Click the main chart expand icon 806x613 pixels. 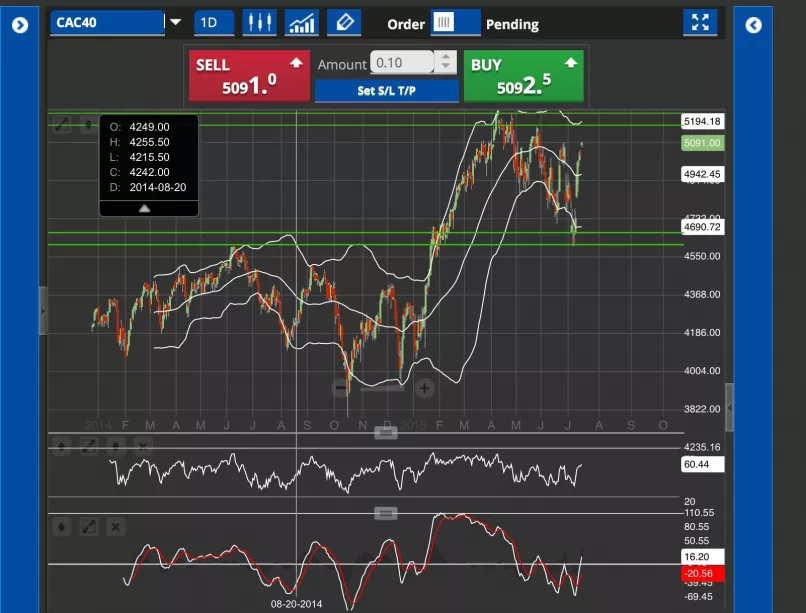[x=62, y=124]
